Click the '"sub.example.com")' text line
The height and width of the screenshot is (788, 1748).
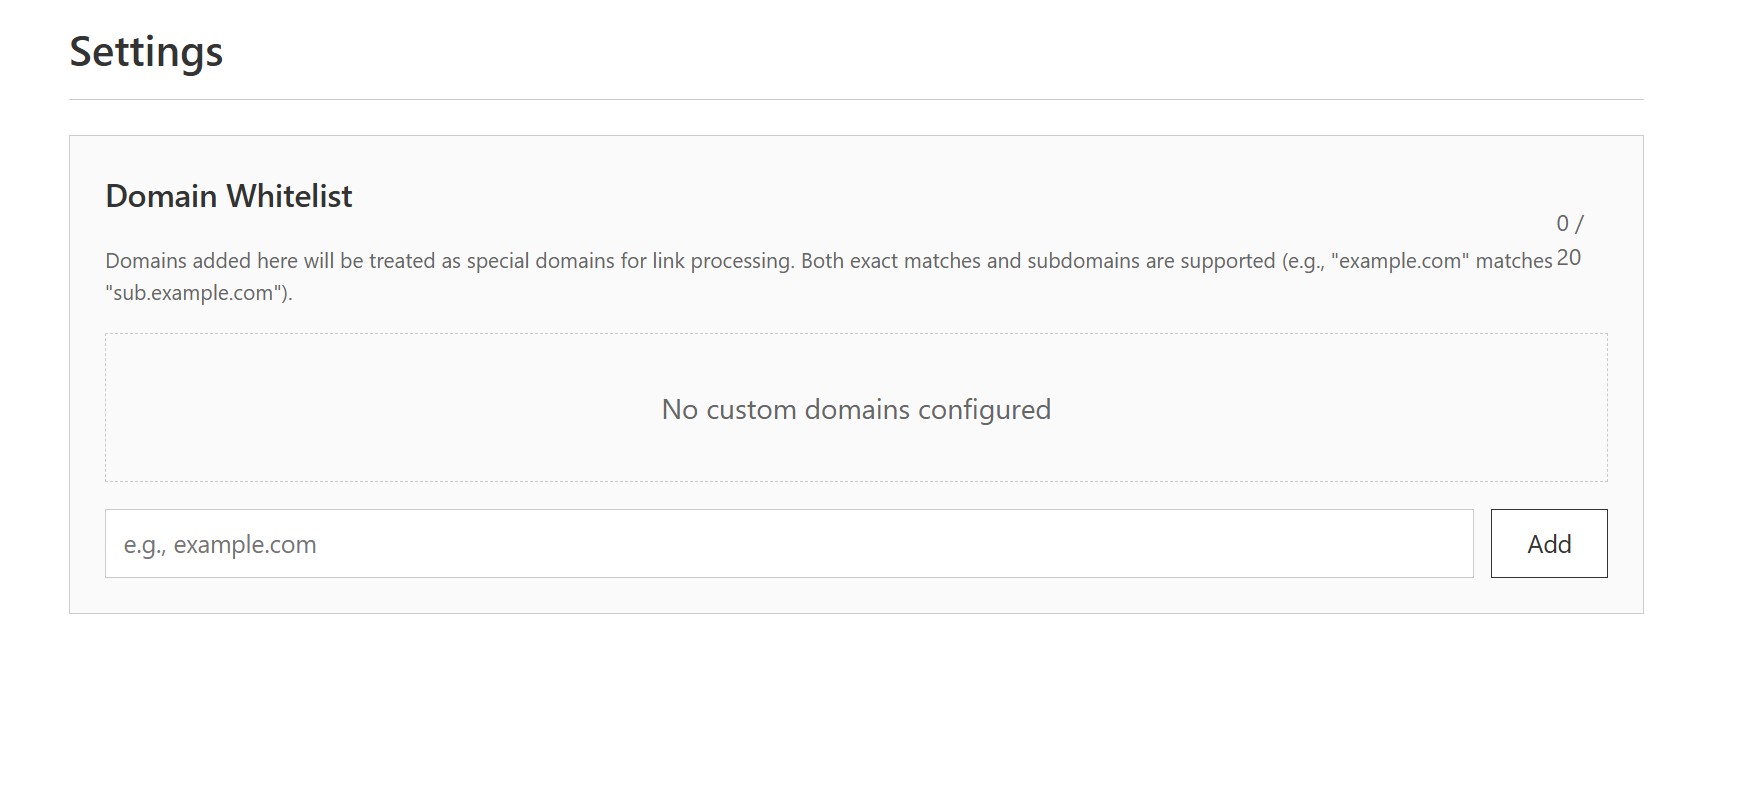[199, 293]
